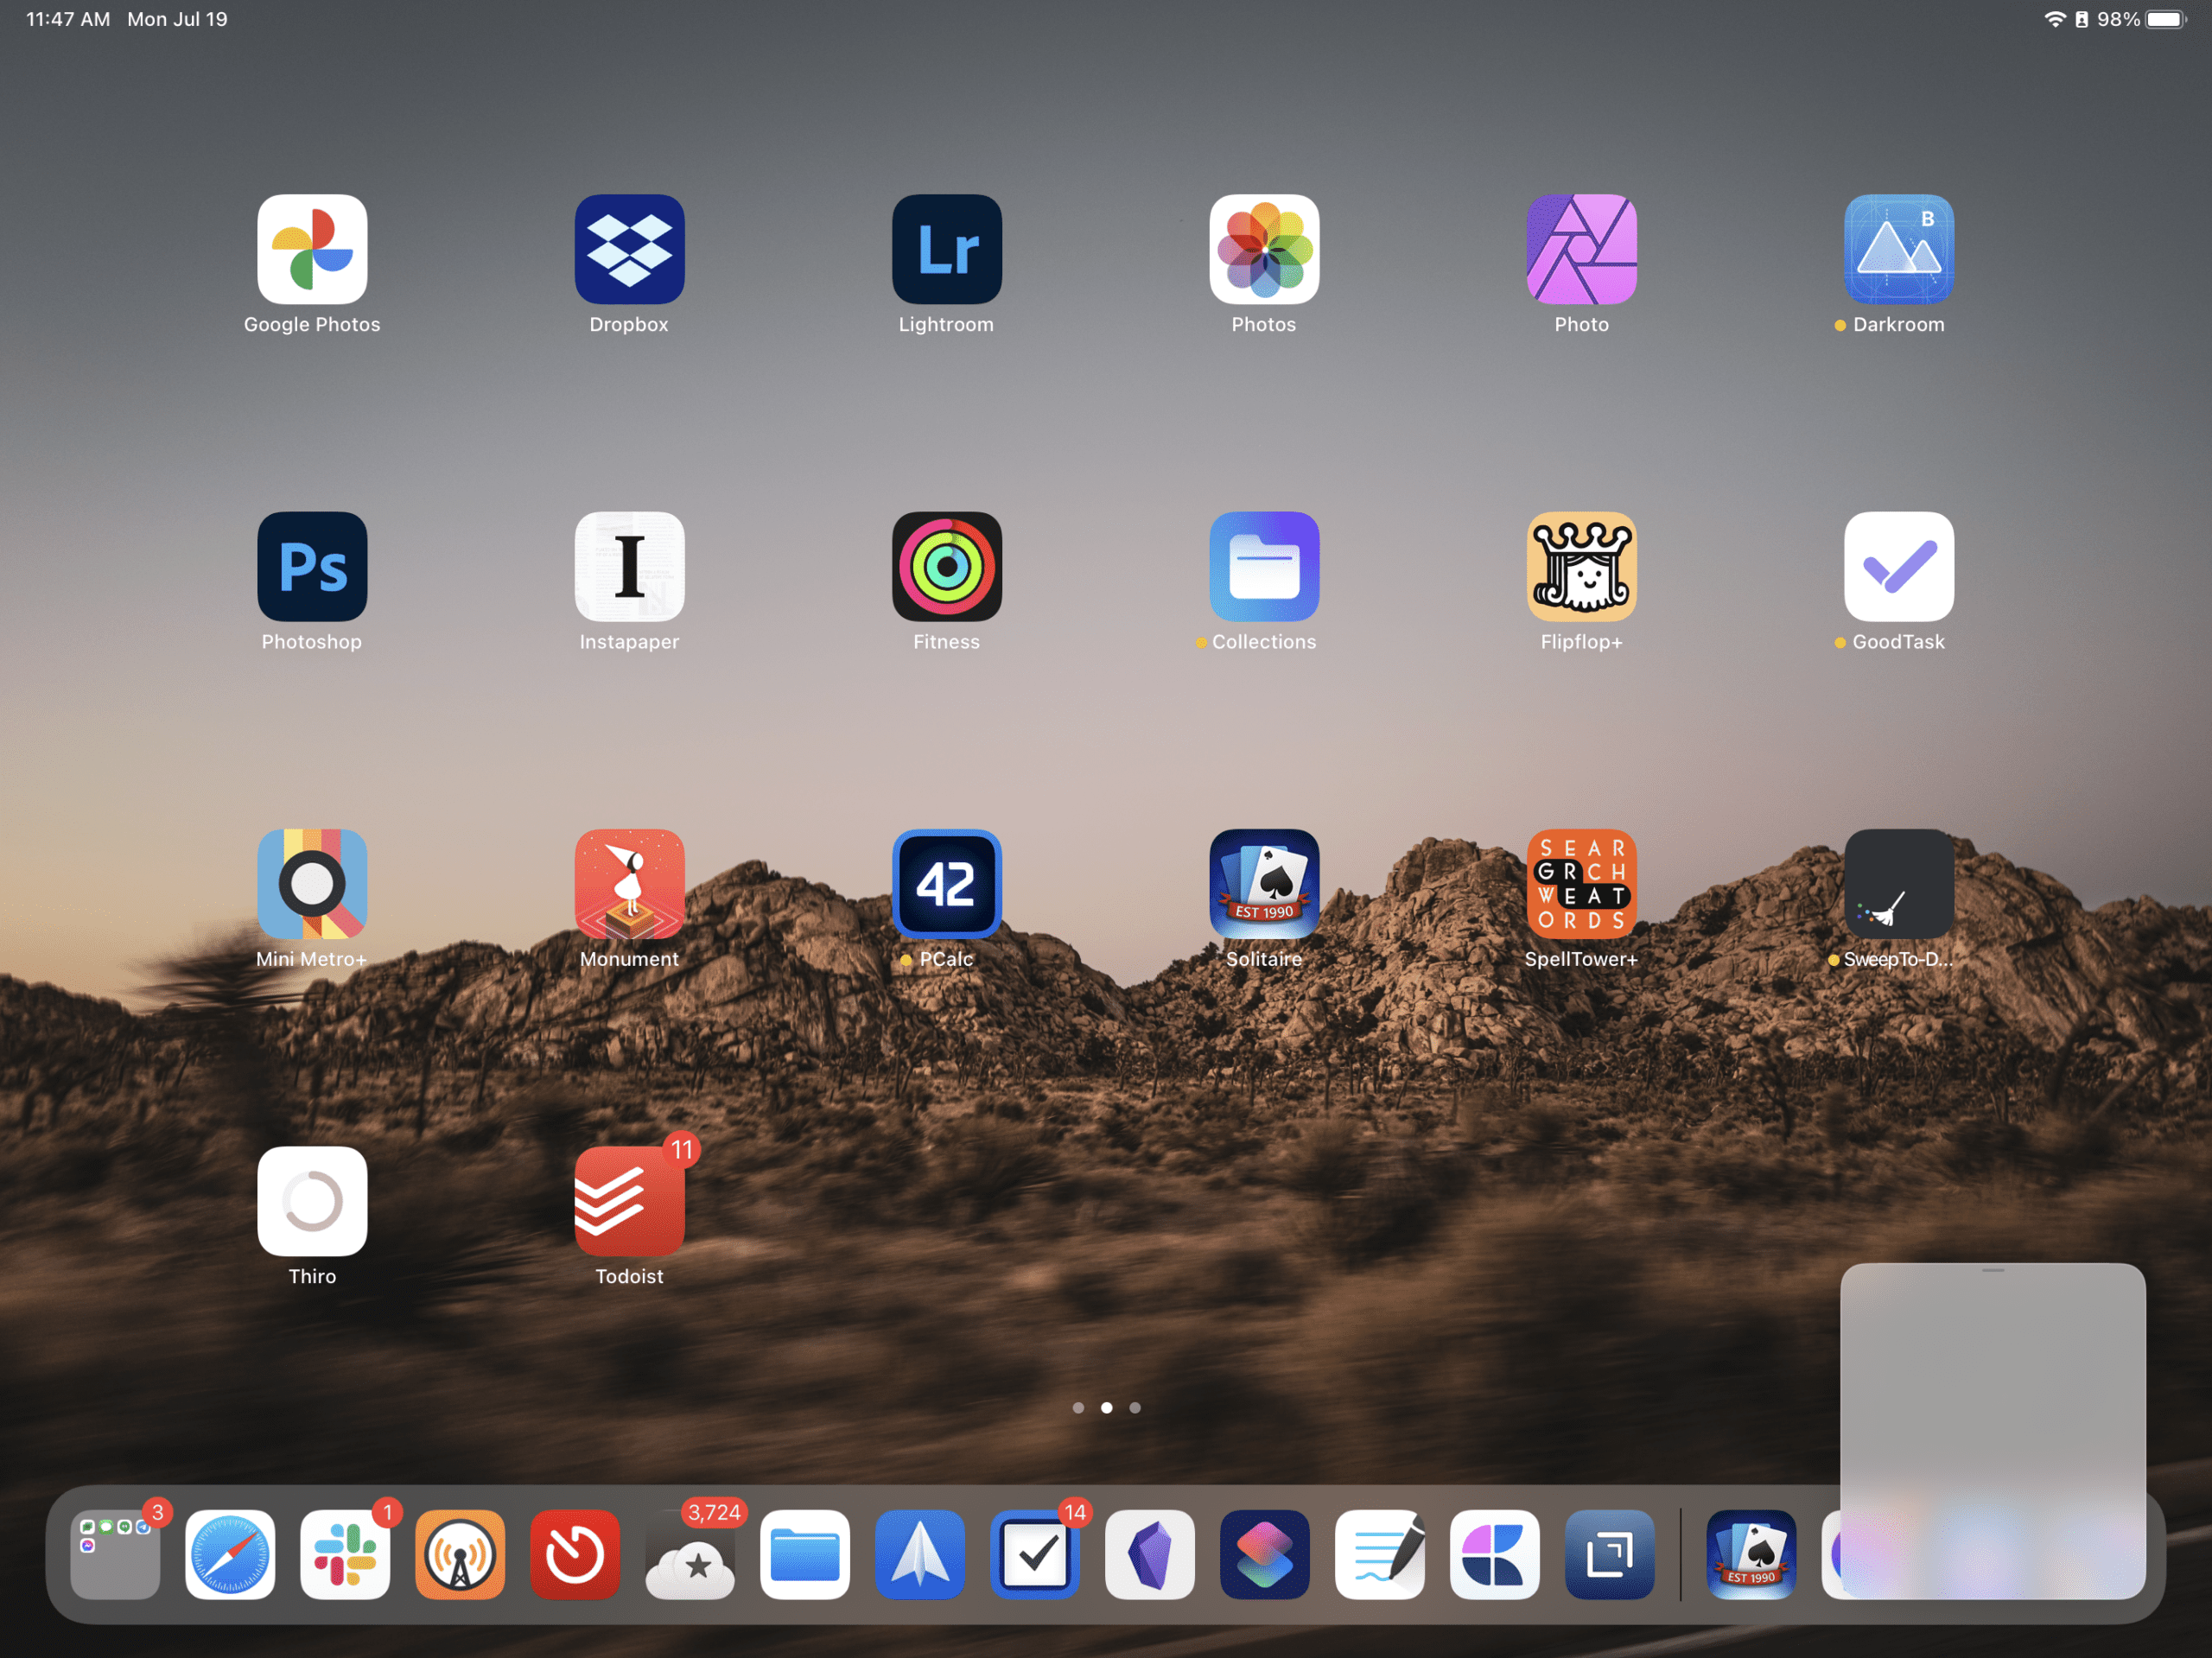Open the Thiro app
2212x1658 pixels.
[312, 1201]
